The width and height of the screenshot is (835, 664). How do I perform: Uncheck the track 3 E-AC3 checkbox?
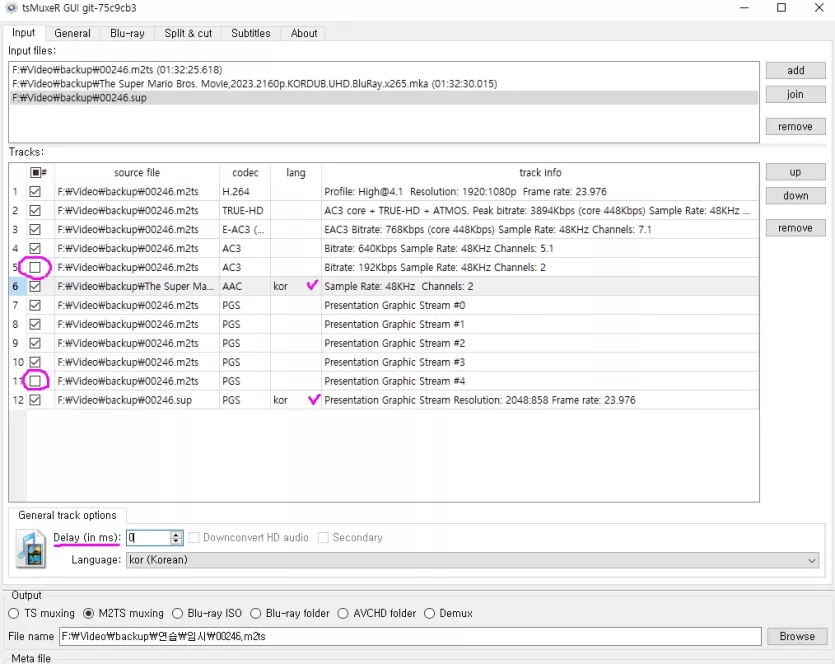pos(35,229)
